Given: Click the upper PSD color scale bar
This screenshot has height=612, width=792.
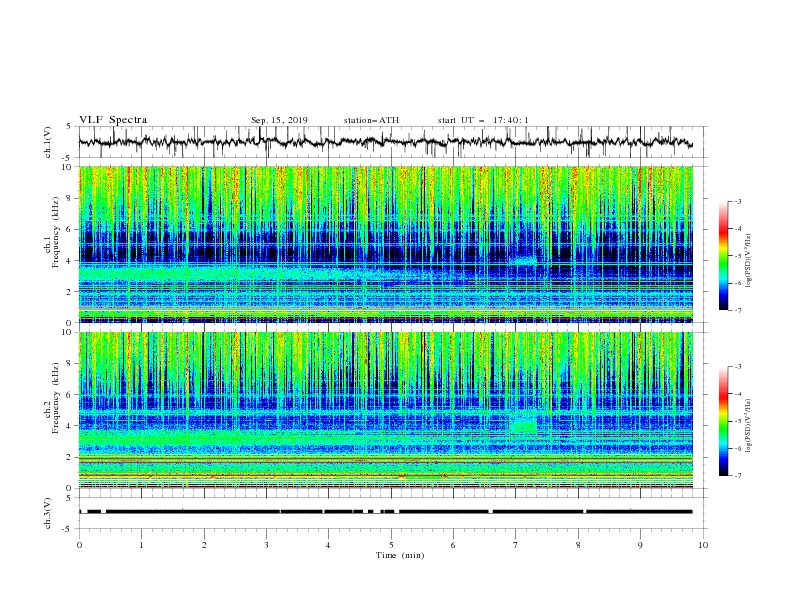Looking at the screenshot, I should coord(724,256).
